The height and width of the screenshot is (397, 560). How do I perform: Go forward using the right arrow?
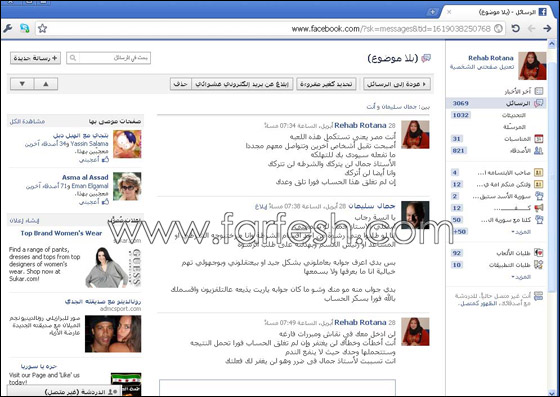pyautogui.click(x=547, y=28)
